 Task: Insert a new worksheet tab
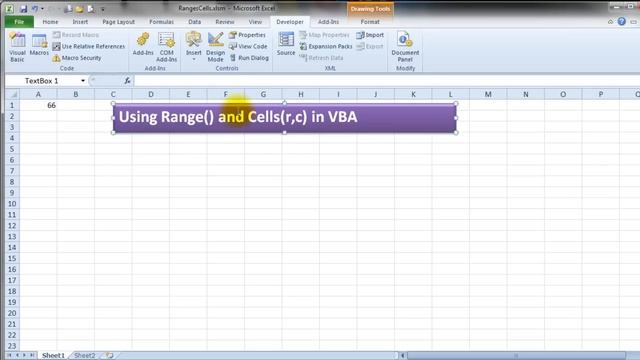pyautogui.click(x=109, y=356)
